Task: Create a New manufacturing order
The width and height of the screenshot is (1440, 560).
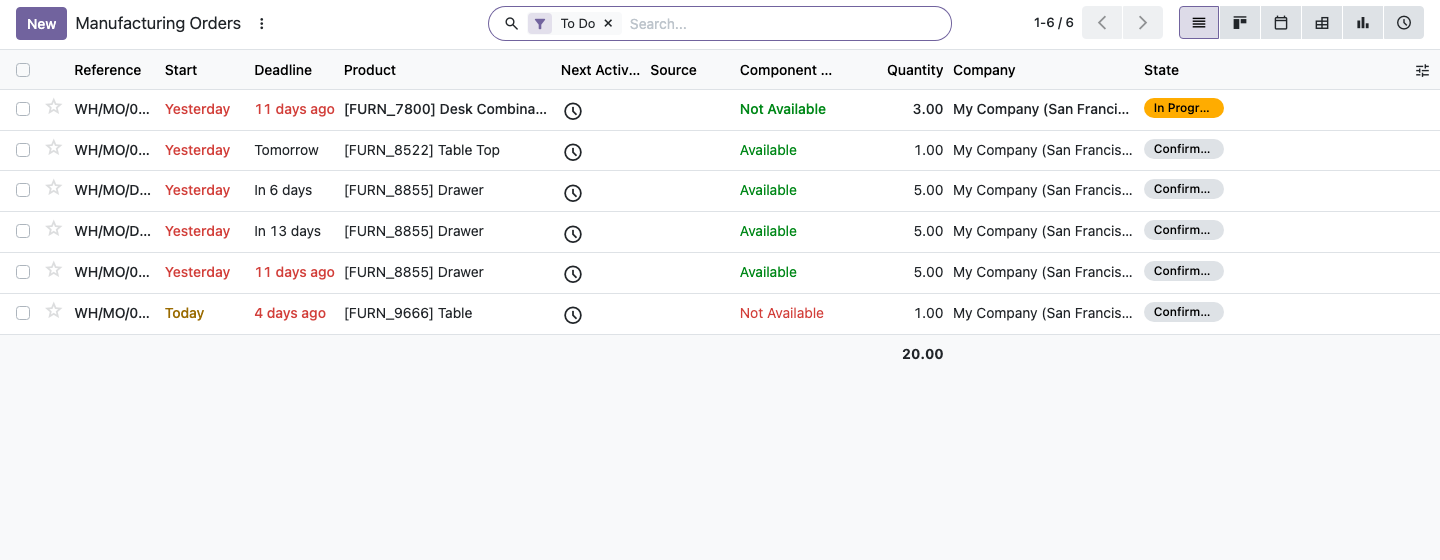Action: (41, 23)
